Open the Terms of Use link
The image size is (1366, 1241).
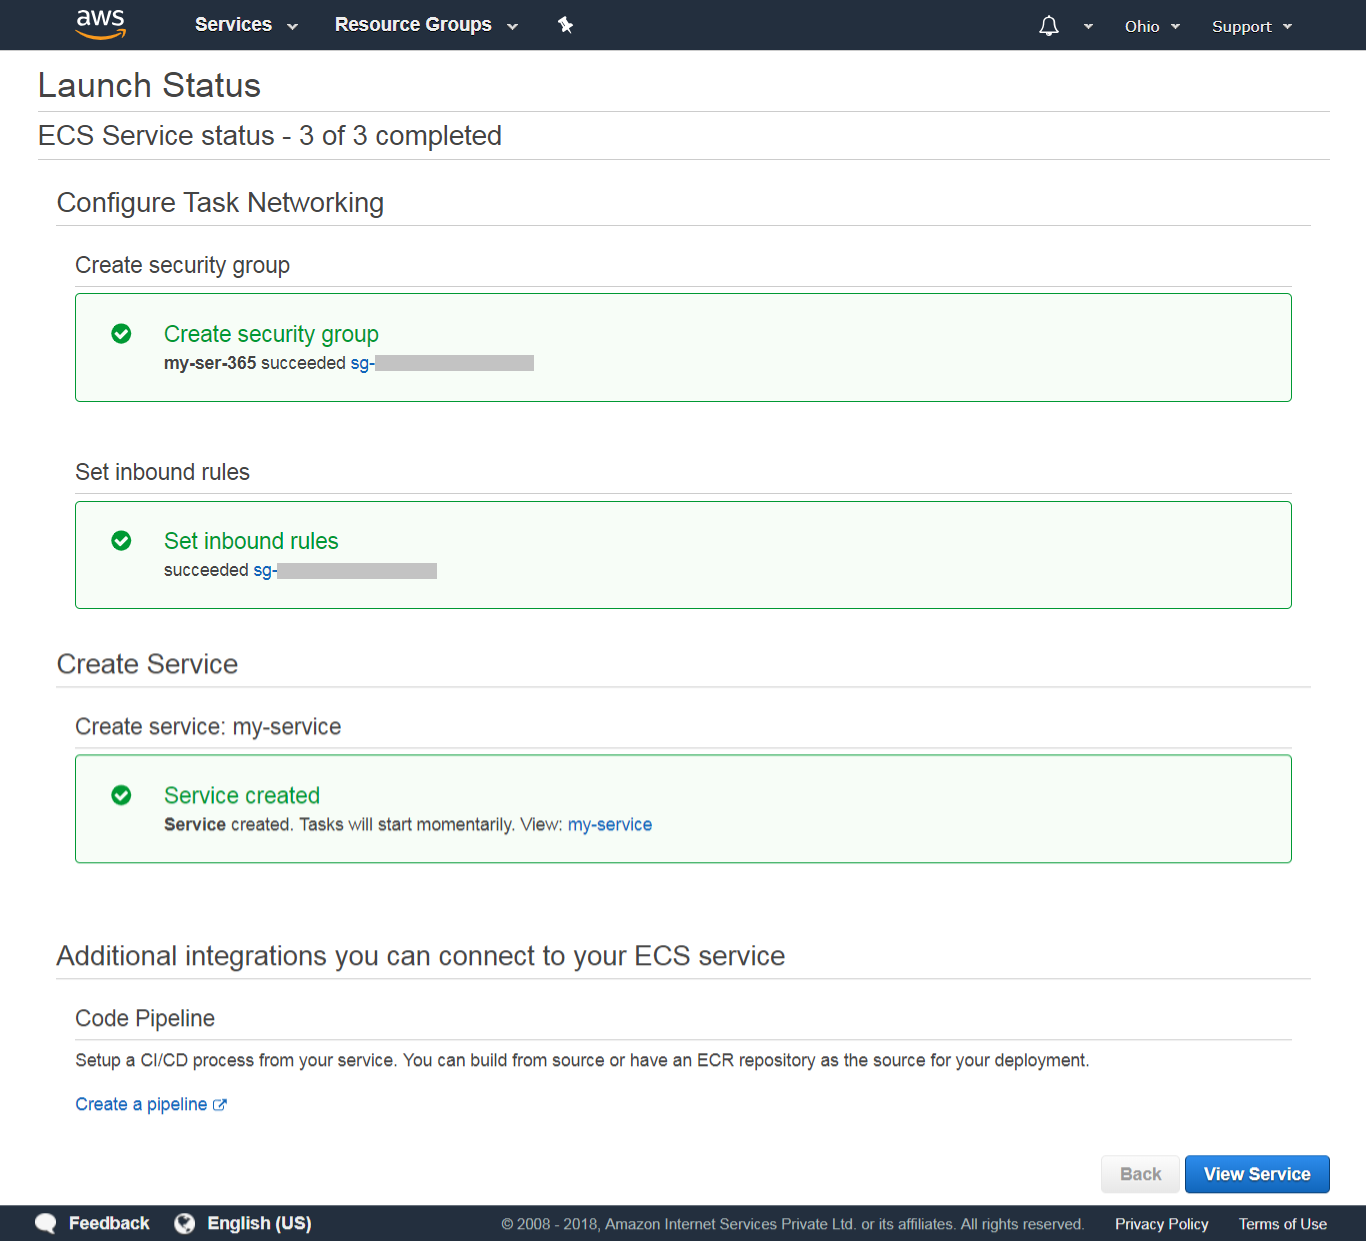1283,1224
